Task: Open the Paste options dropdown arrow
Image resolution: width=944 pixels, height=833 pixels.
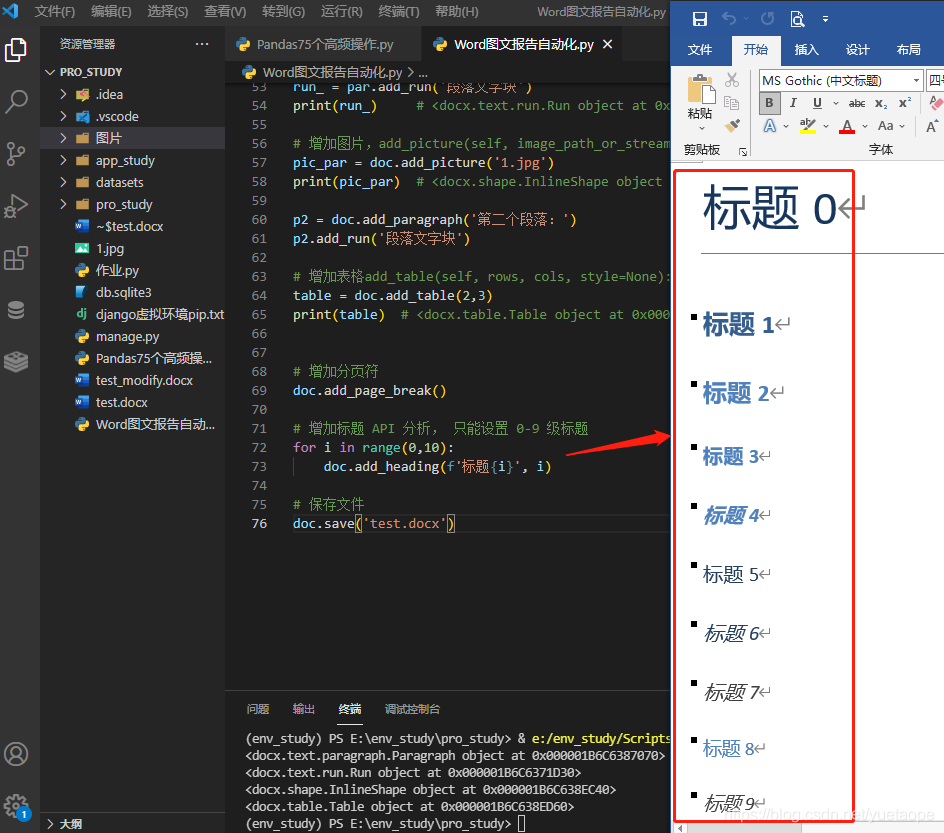Action: click(701, 128)
